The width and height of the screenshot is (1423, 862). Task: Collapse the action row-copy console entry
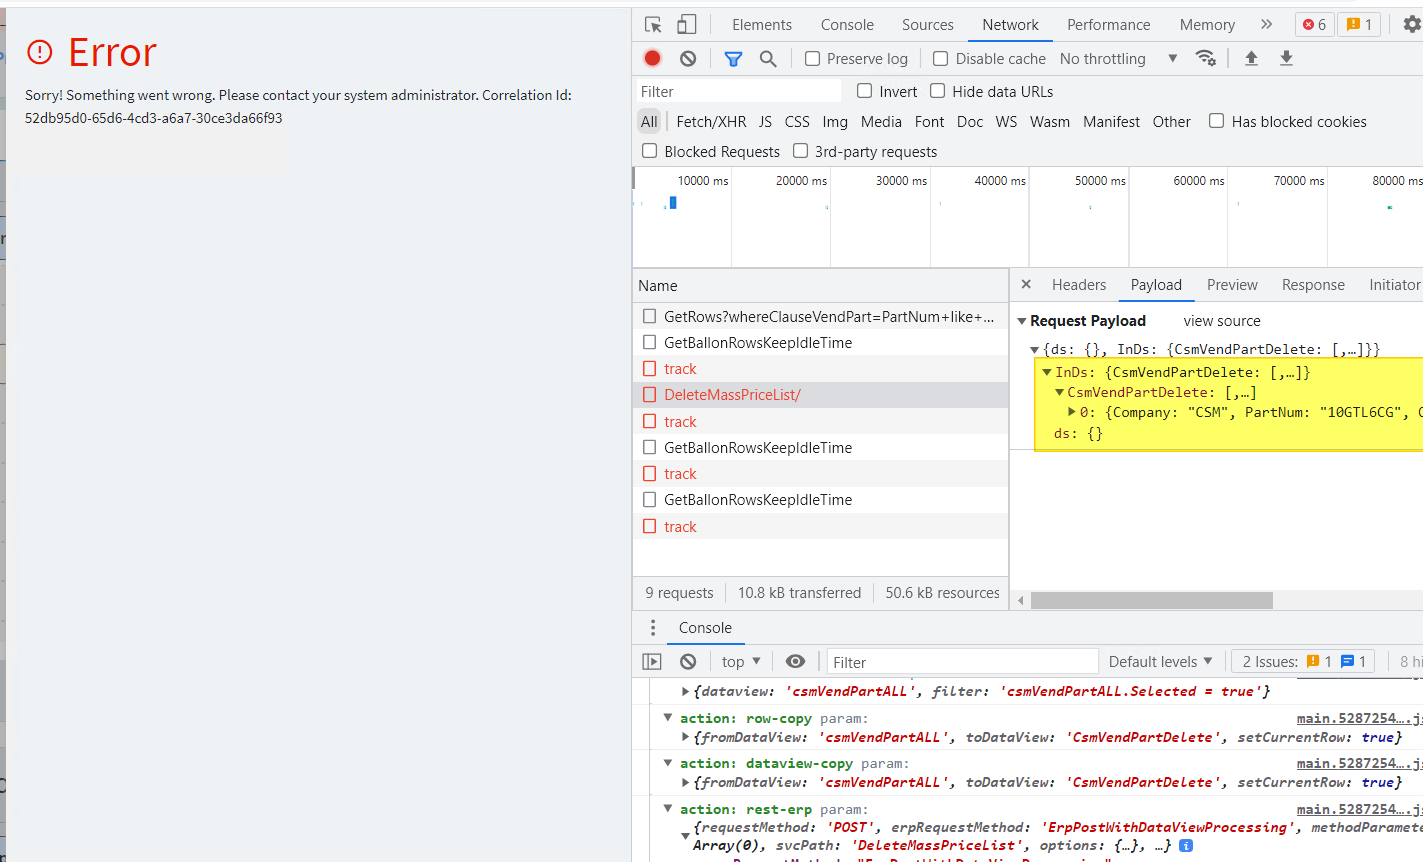click(x=668, y=718)
